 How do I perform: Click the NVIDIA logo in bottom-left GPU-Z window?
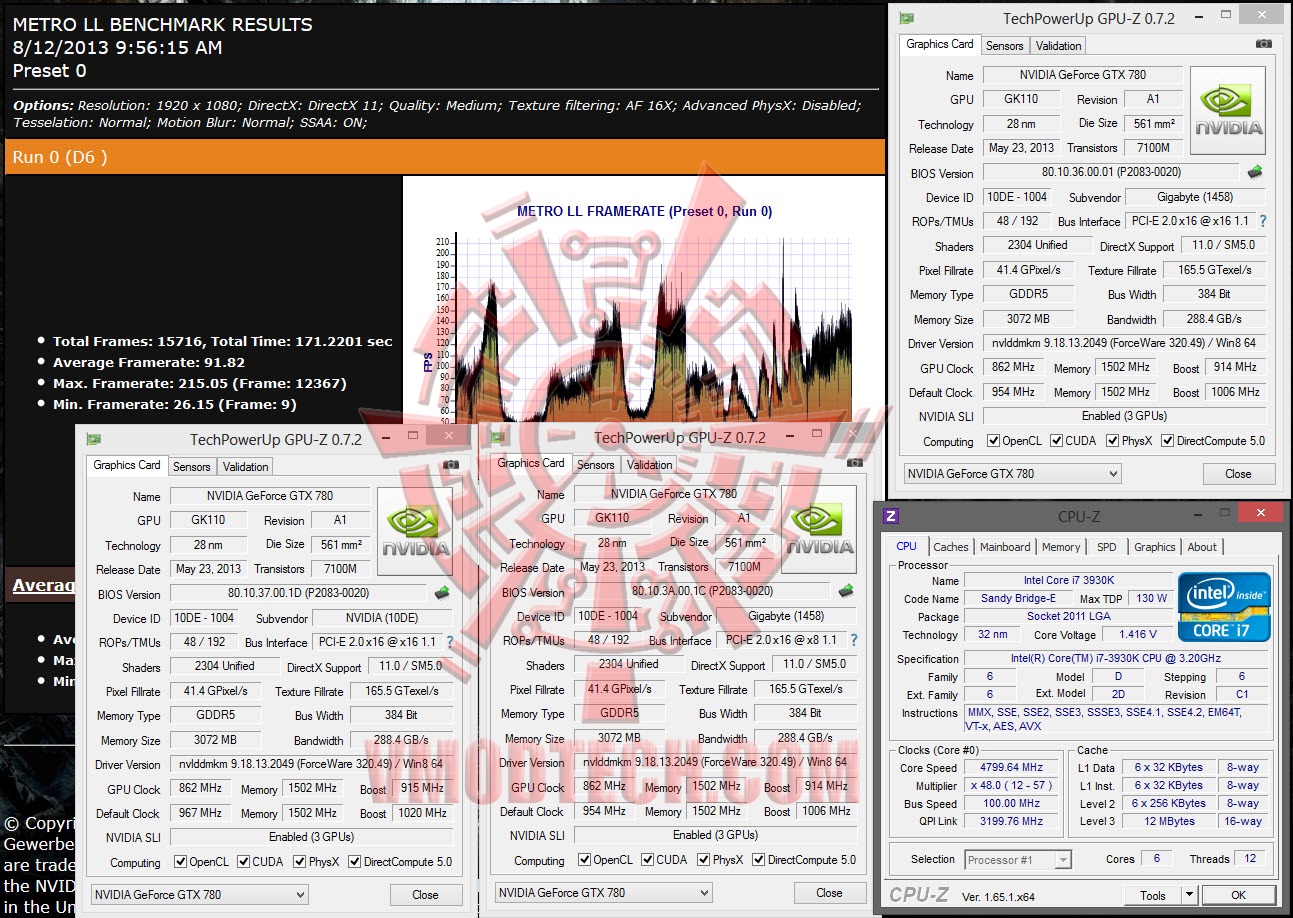[415, 532]
